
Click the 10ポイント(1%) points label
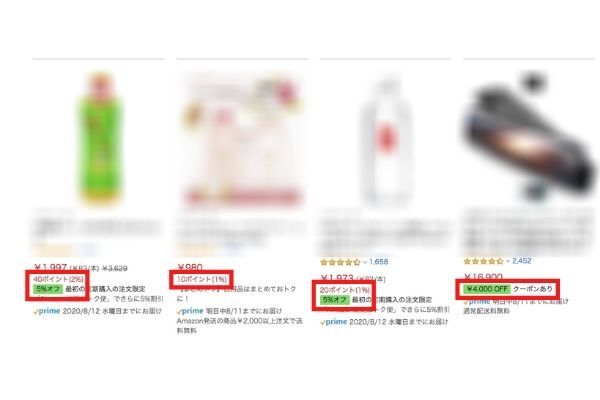click(202, 279)
